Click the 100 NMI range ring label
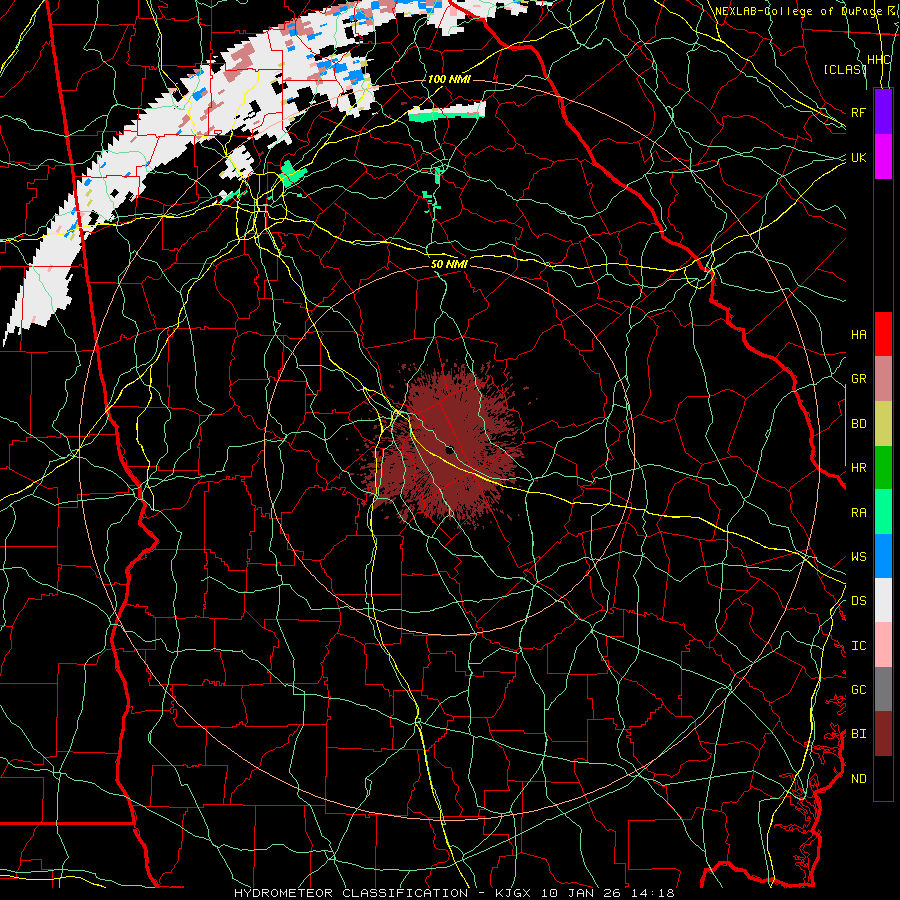Screen dimensions: 900x900 tap(449, 79)
